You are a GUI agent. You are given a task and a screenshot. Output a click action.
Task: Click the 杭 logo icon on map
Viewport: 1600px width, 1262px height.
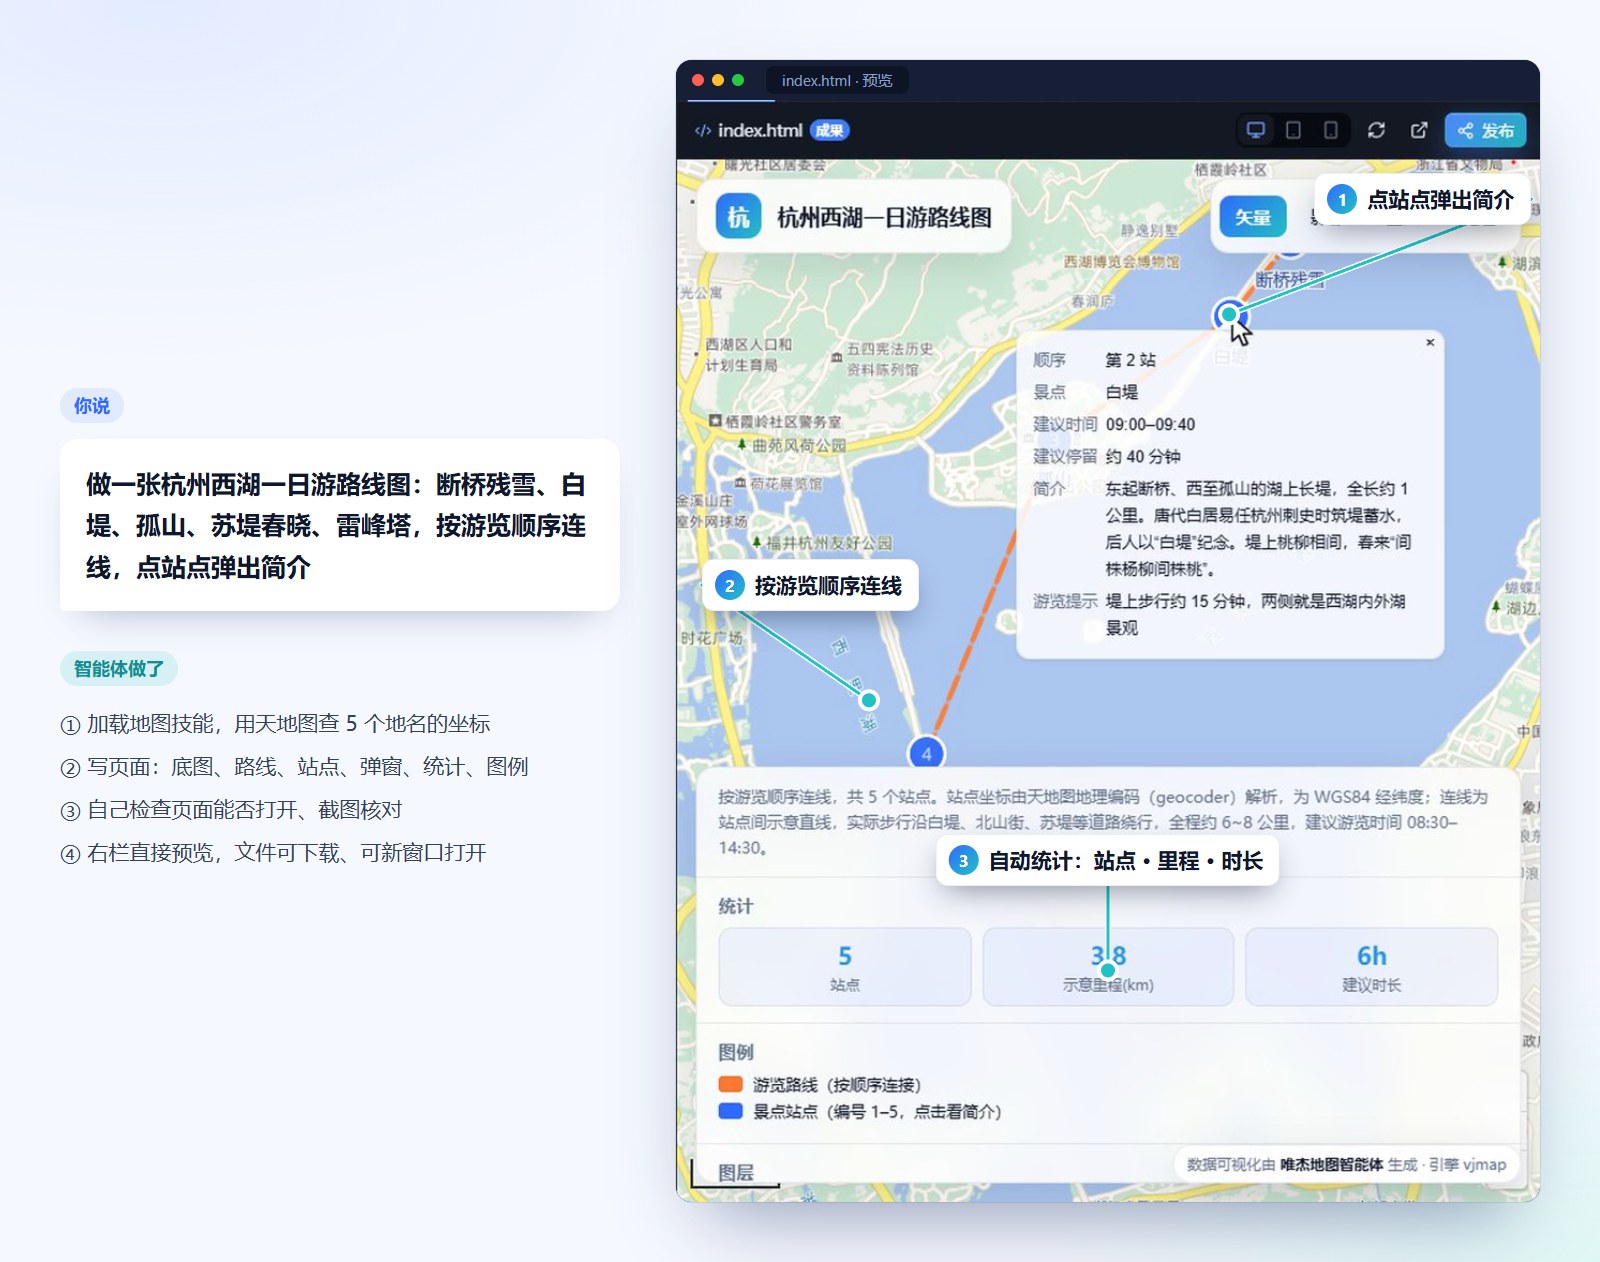click(x=738, y=216)
